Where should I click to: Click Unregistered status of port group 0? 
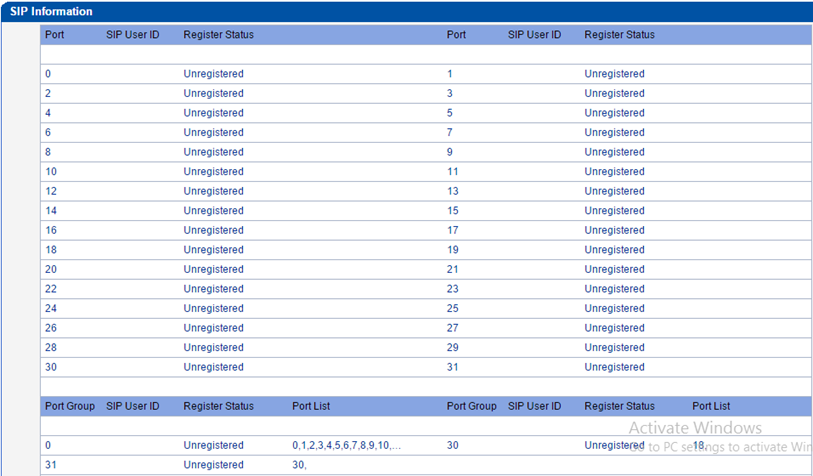pos(213,445)
